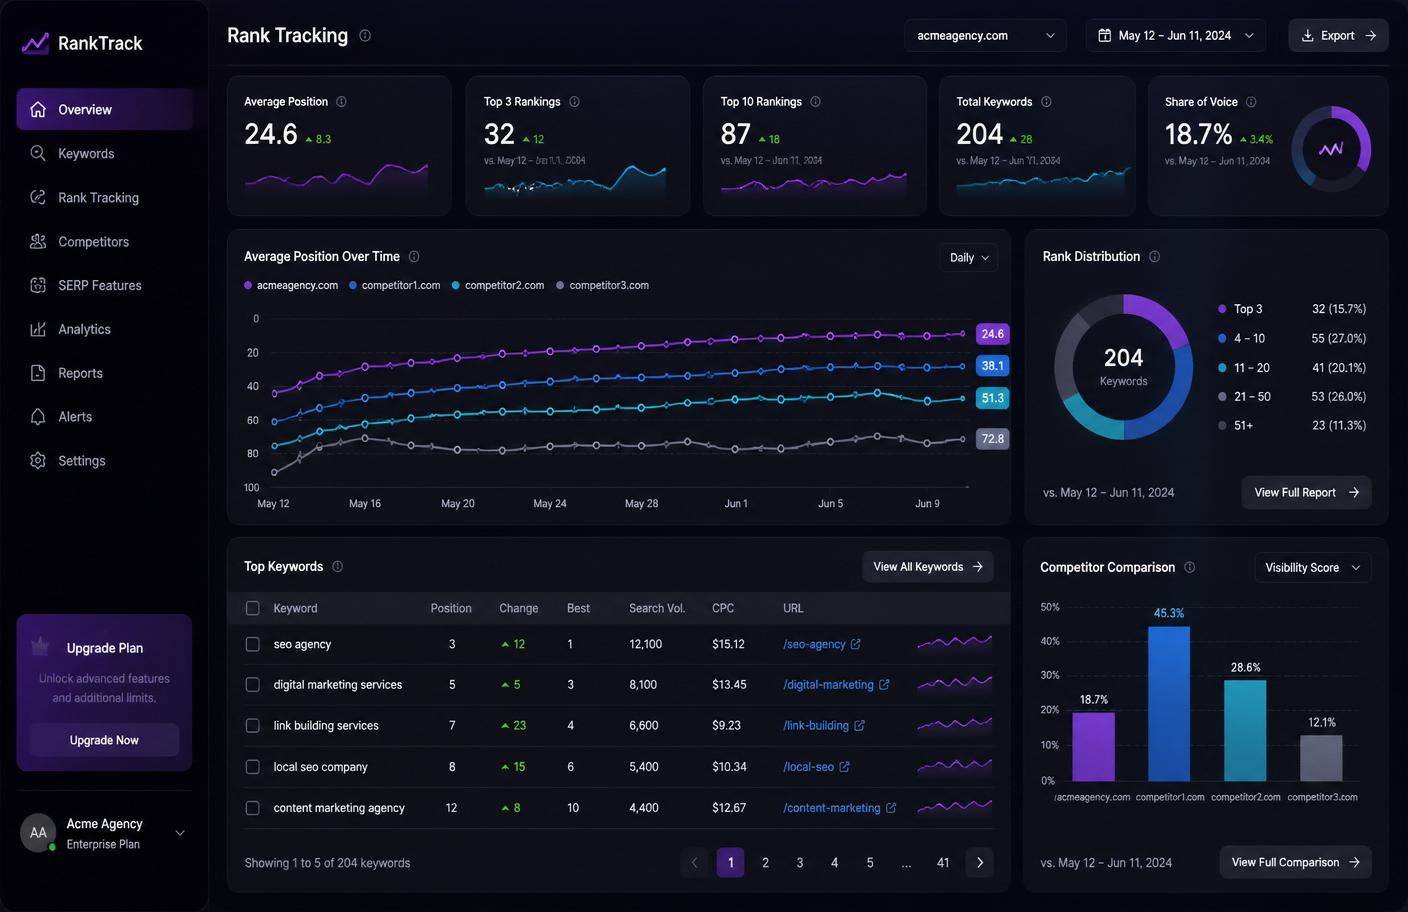This screenshot has width=1408, height=912.
Task: Open Rank Tracking in the sidebar
Action: 104,197
